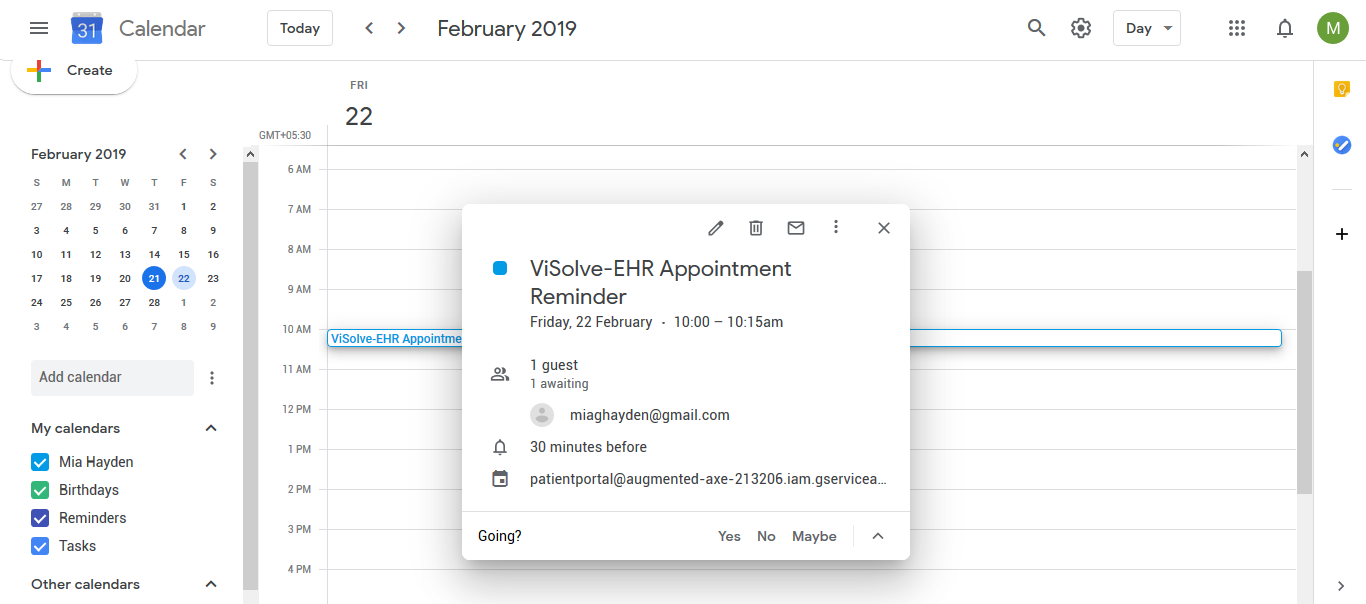Open the Google apps grid
The height and width of the screenshot is (604, 1366).
(x=1237, y=28)
